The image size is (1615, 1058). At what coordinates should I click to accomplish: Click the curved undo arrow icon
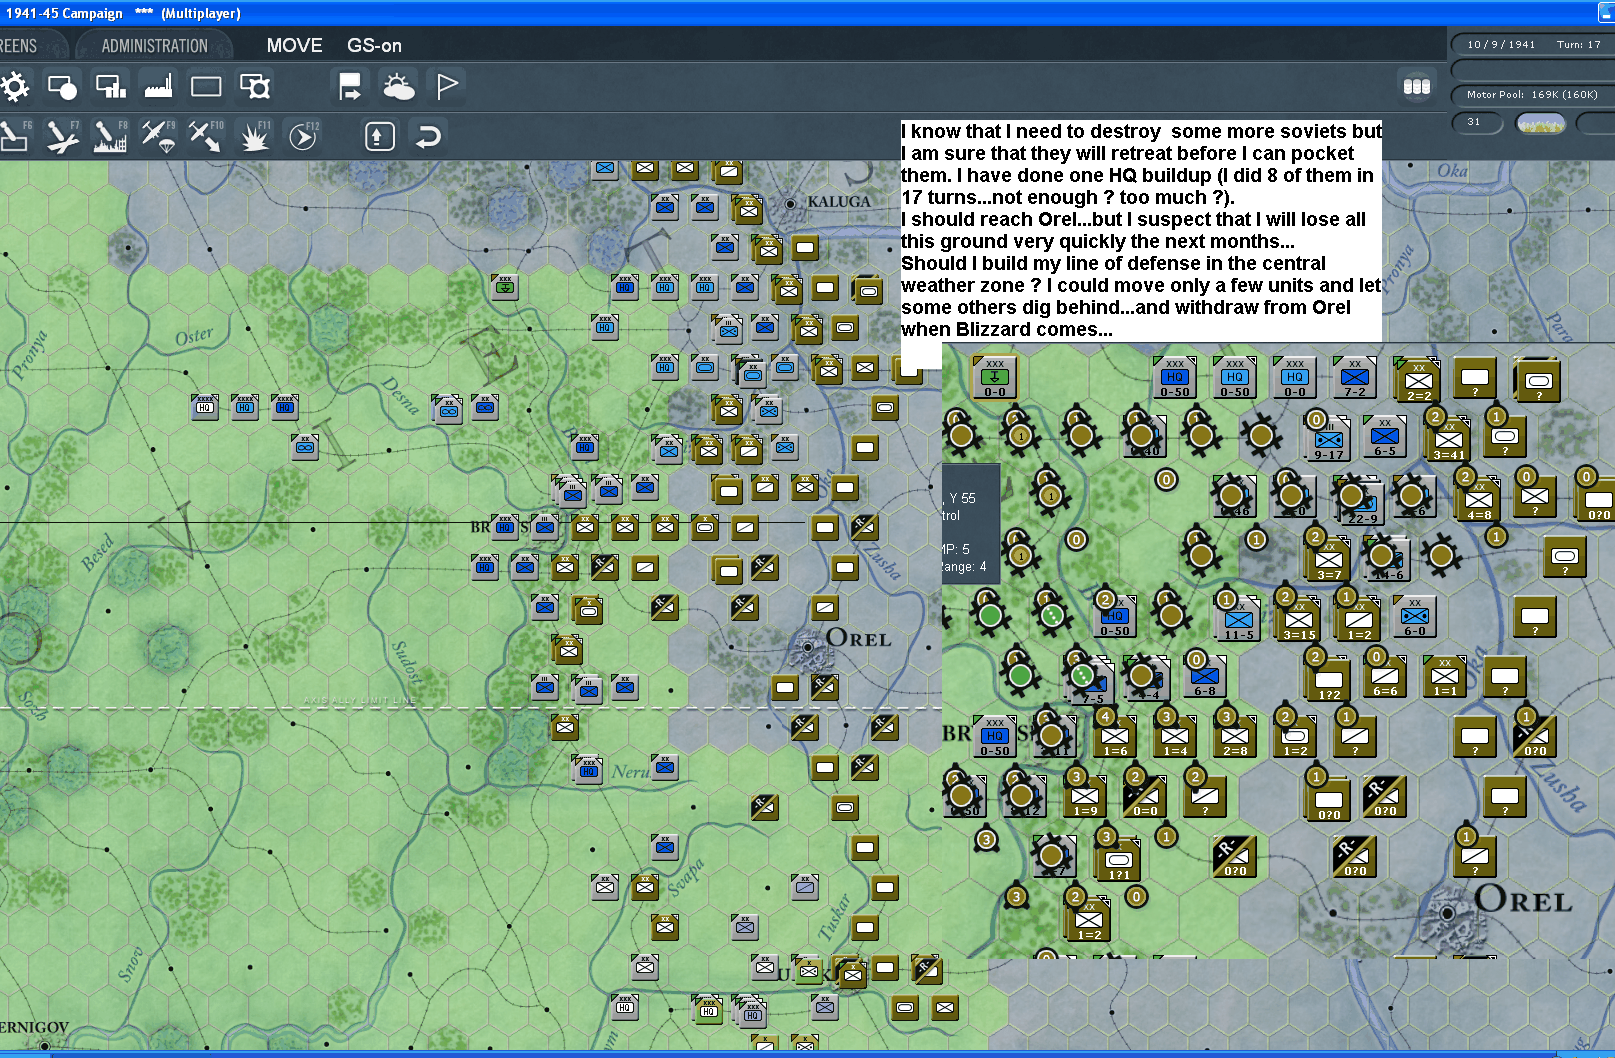[x=428, y=136]
